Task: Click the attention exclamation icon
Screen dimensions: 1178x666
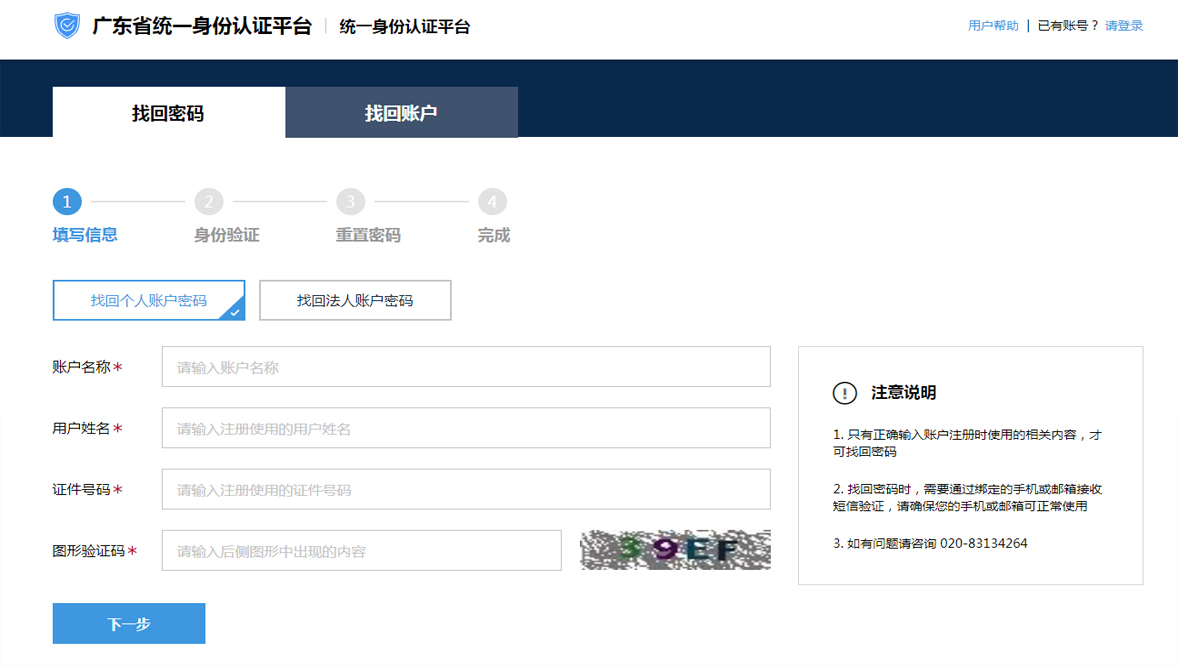Action: (x=844, y=393)
